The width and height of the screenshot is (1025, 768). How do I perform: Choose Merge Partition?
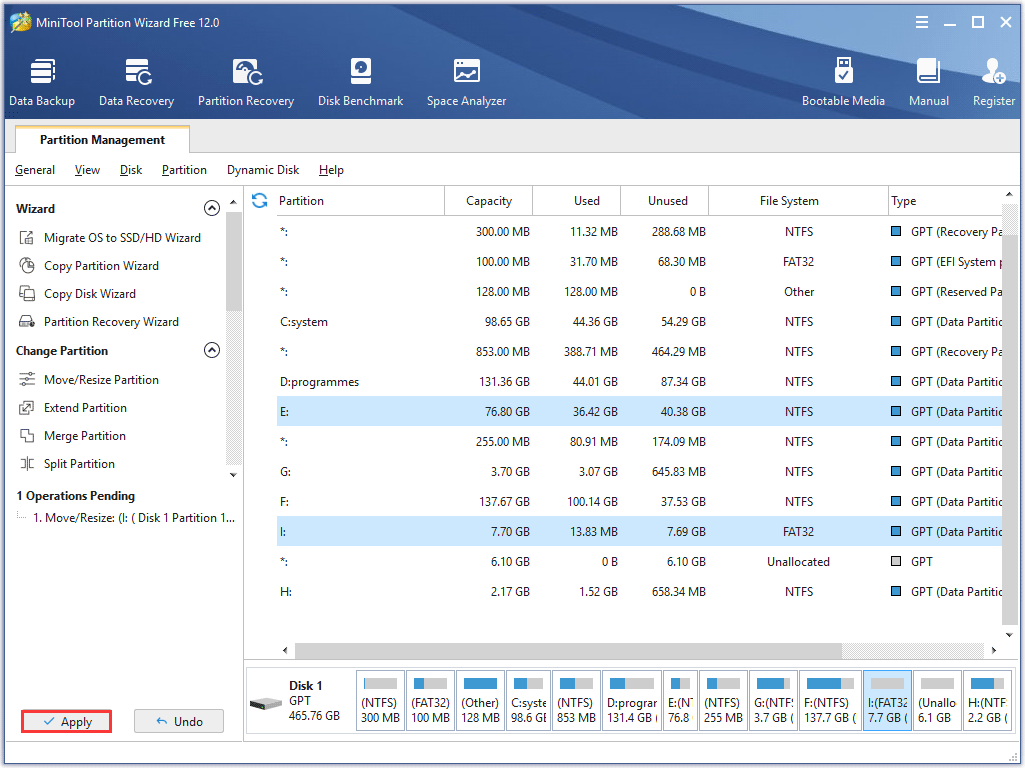[x=72, y=436]
